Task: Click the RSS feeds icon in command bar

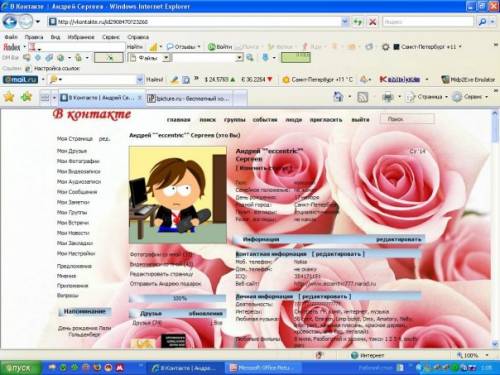Action: click(363, 97)
